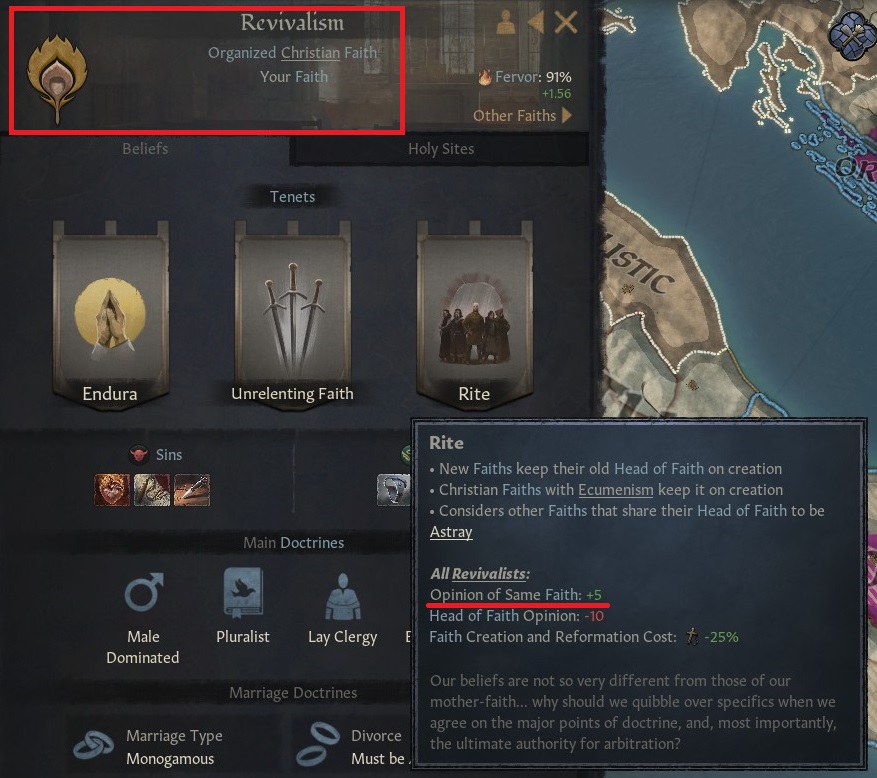Image resolution: width=877 pixels, height=778 pixels.
Task: Open the character portrait icon in header
Action: click(x=506, y=23)
